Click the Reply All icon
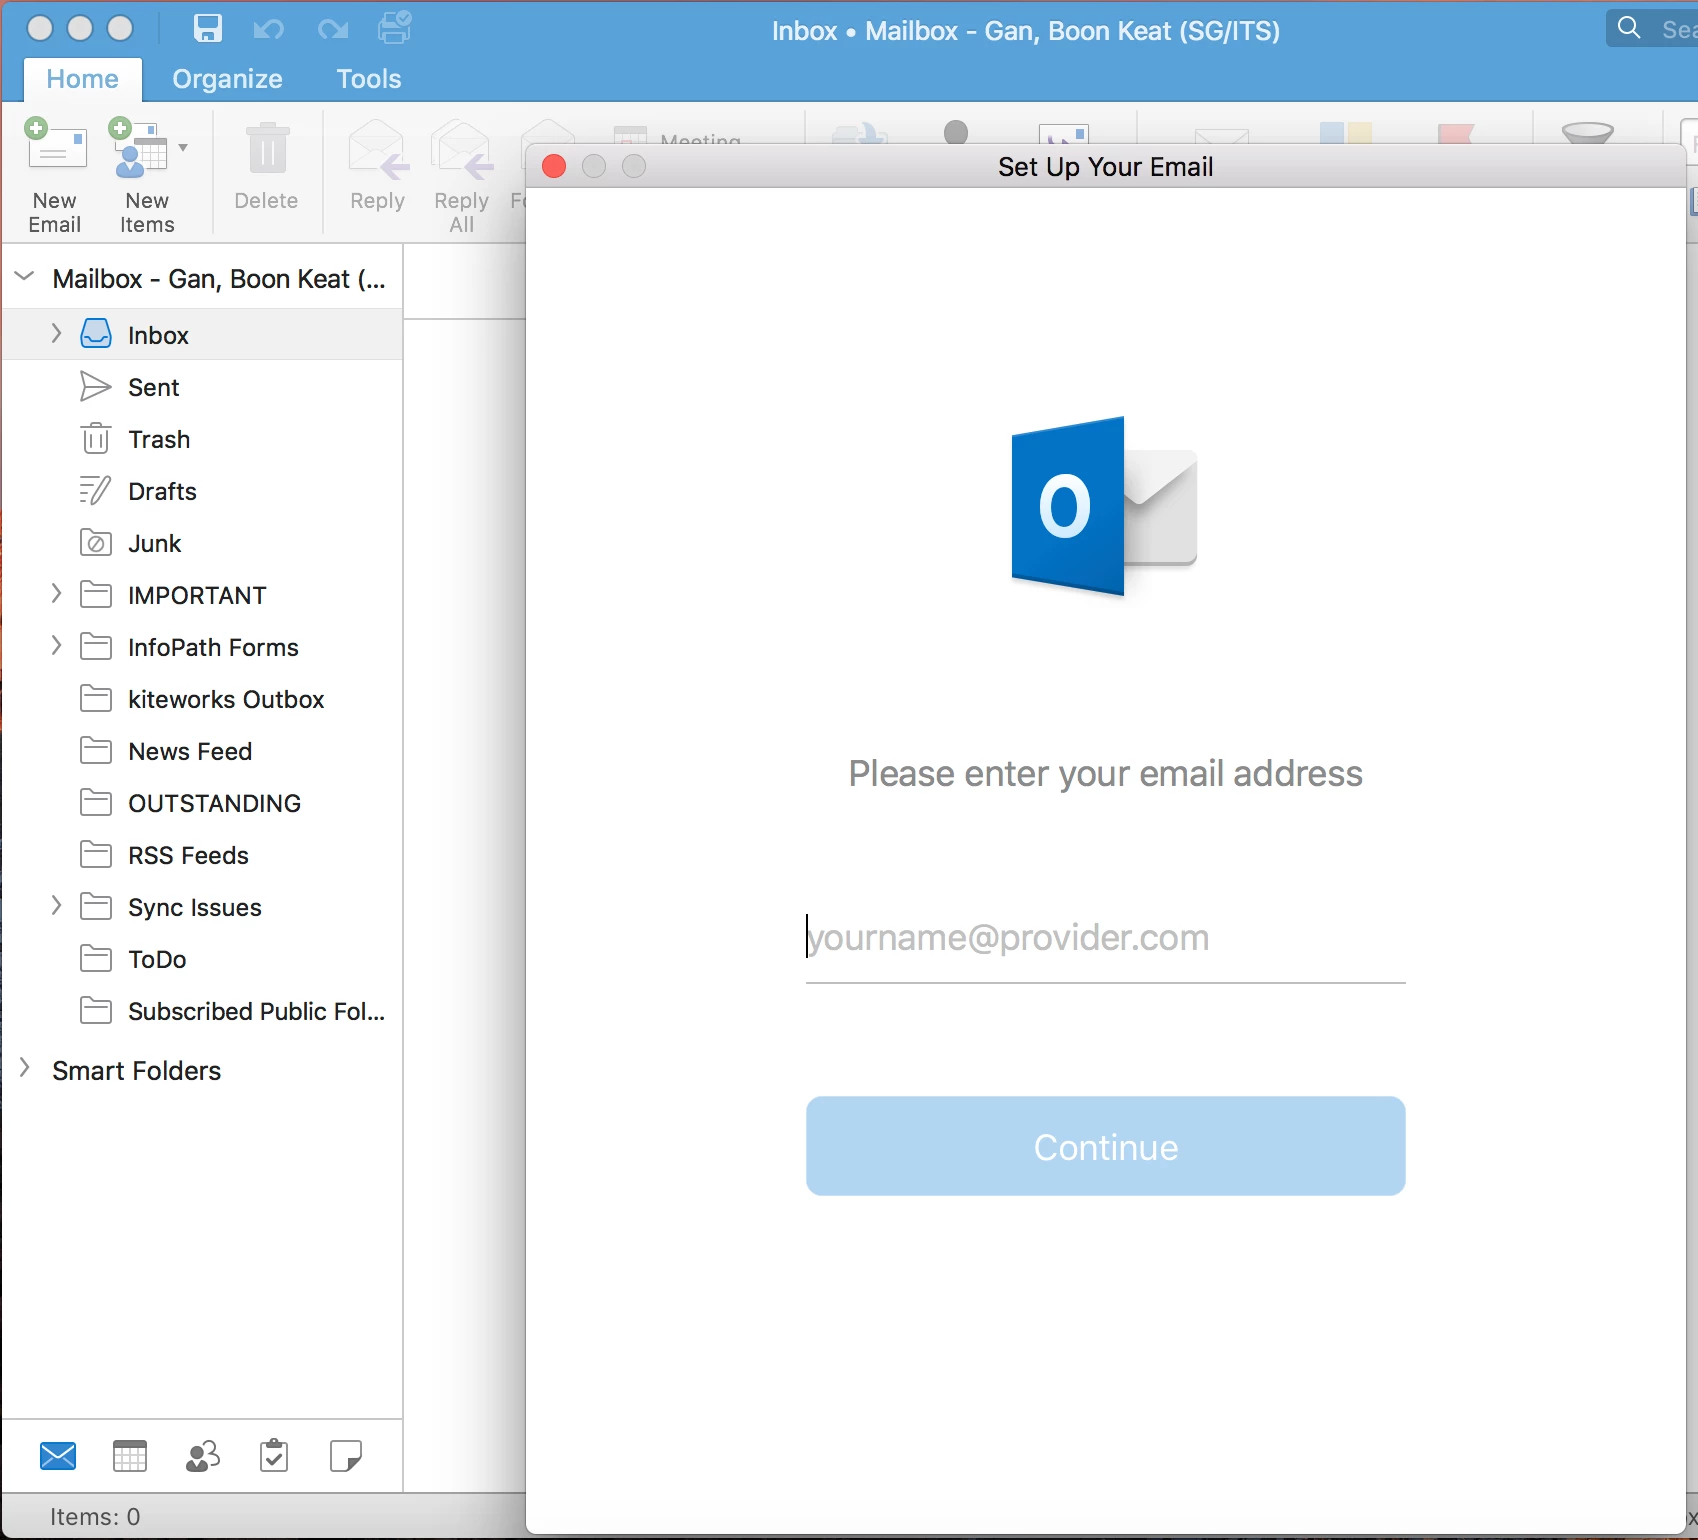 [462, 150]
